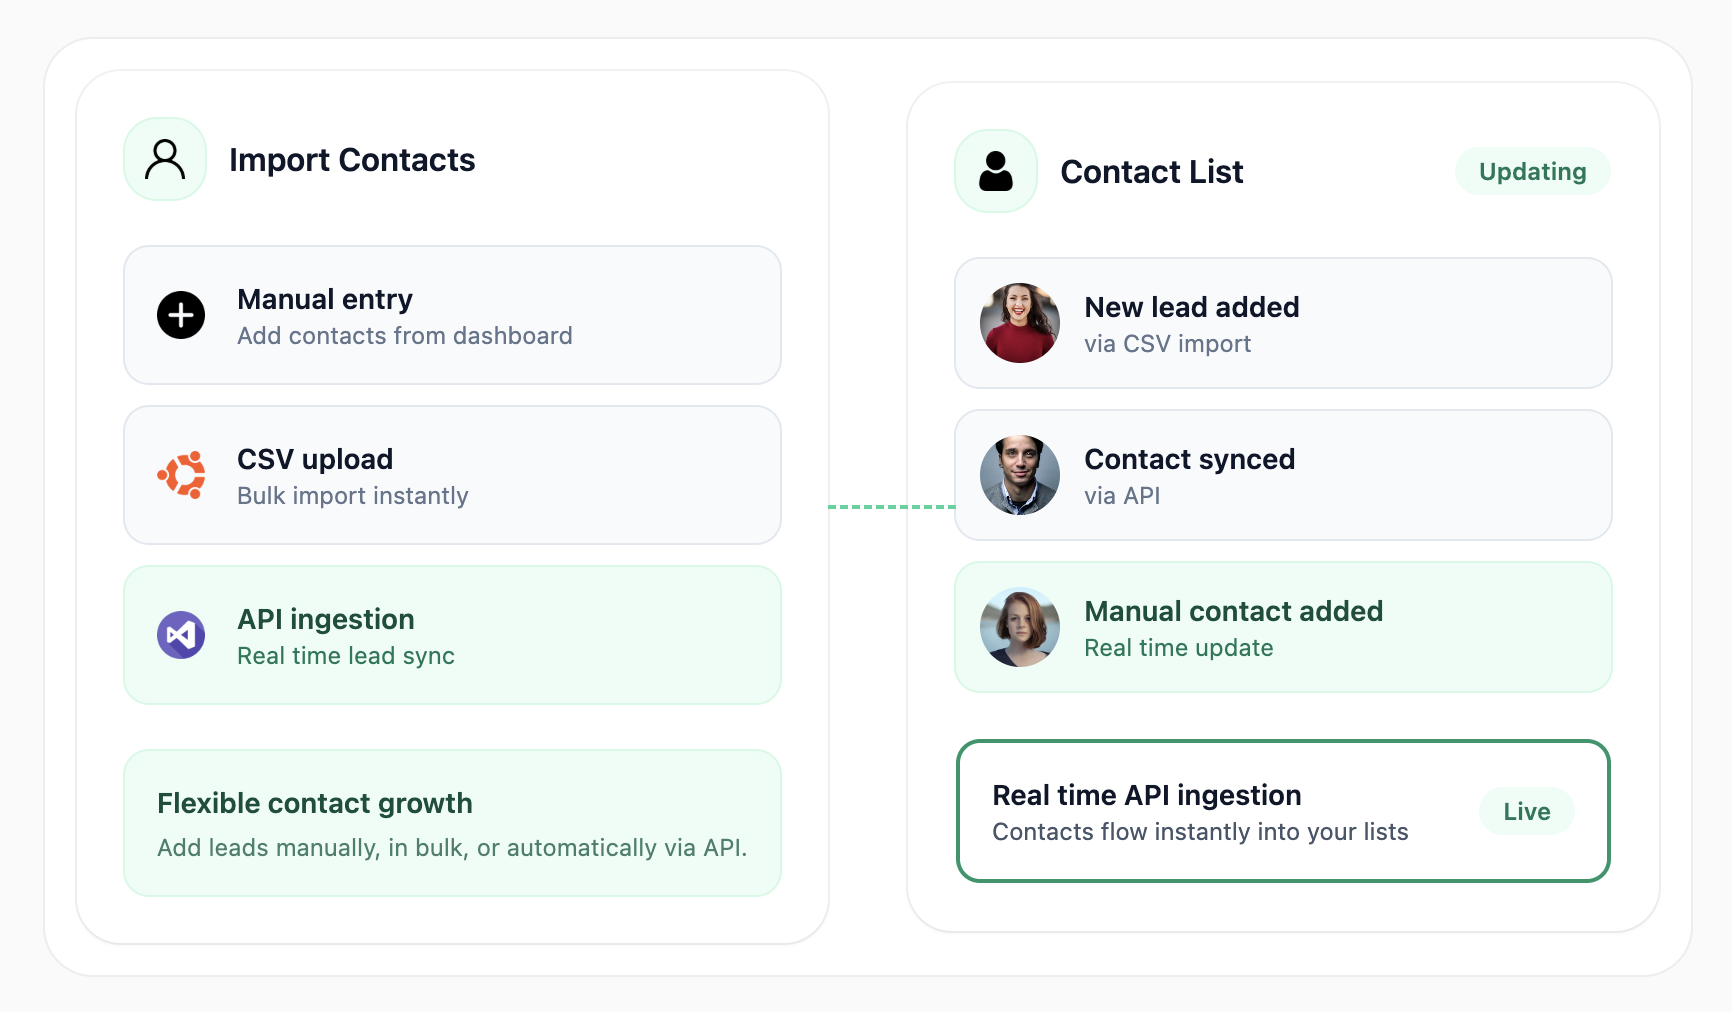Image resolution: width=1732 pixels, height=1012 pixels.
Task: Open the Import Contacts panel header
Action: (x=352, y=159)
